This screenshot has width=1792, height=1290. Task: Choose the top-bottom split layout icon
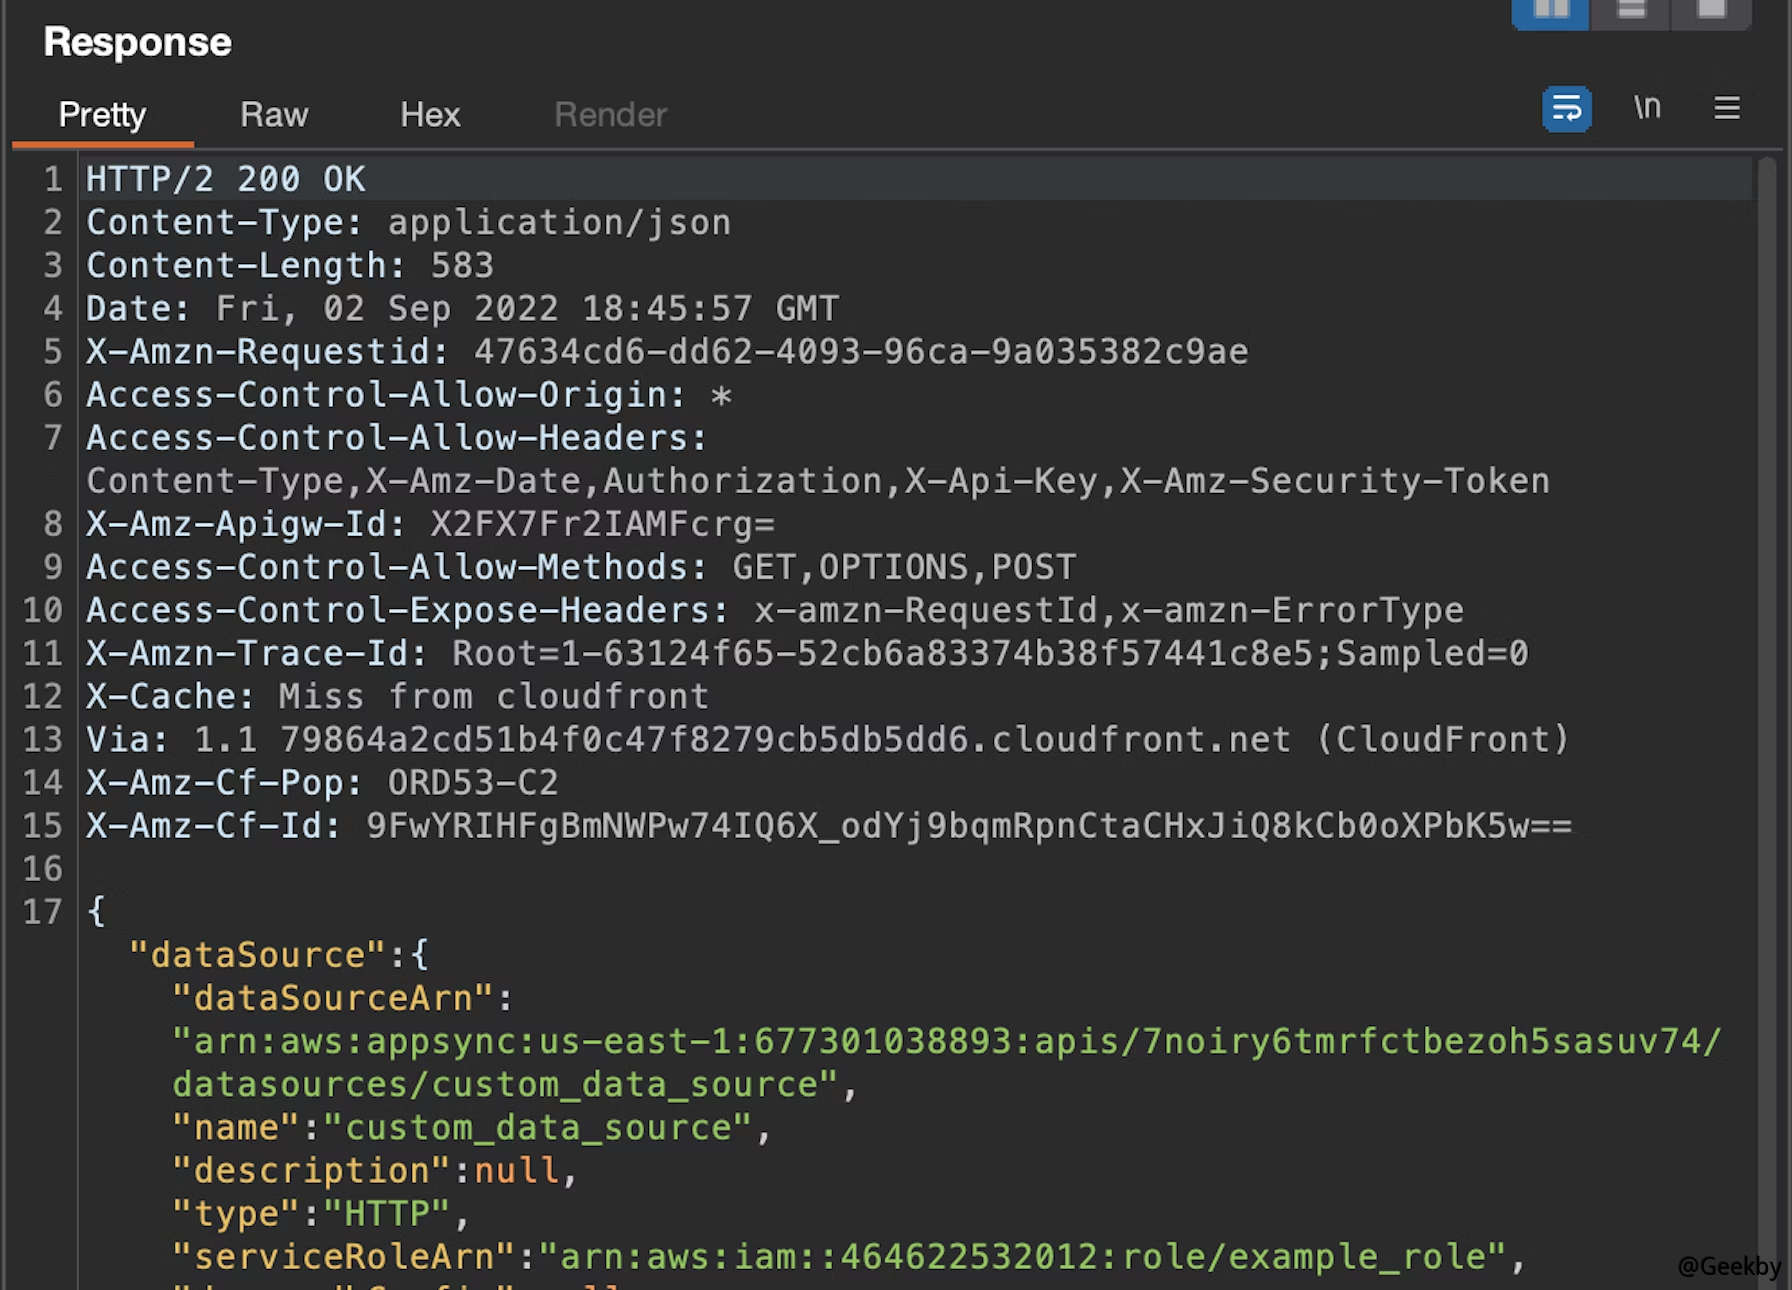(x=1631, y=12)
